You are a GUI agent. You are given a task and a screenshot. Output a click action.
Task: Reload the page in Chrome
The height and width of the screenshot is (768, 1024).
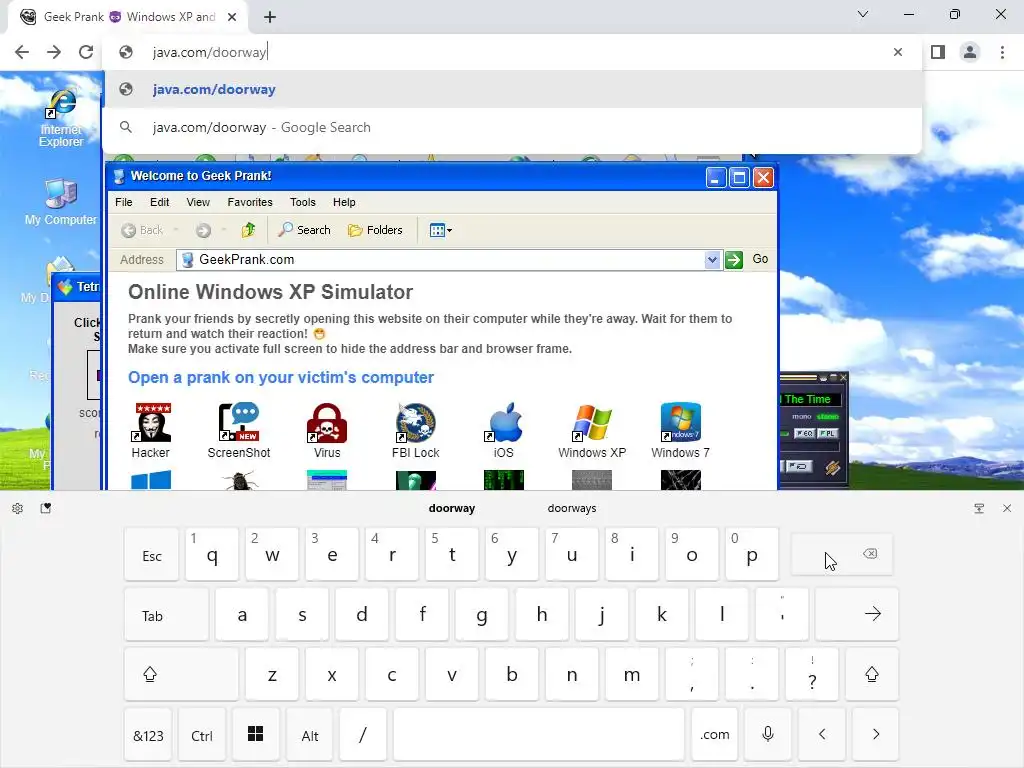point(86,52)
